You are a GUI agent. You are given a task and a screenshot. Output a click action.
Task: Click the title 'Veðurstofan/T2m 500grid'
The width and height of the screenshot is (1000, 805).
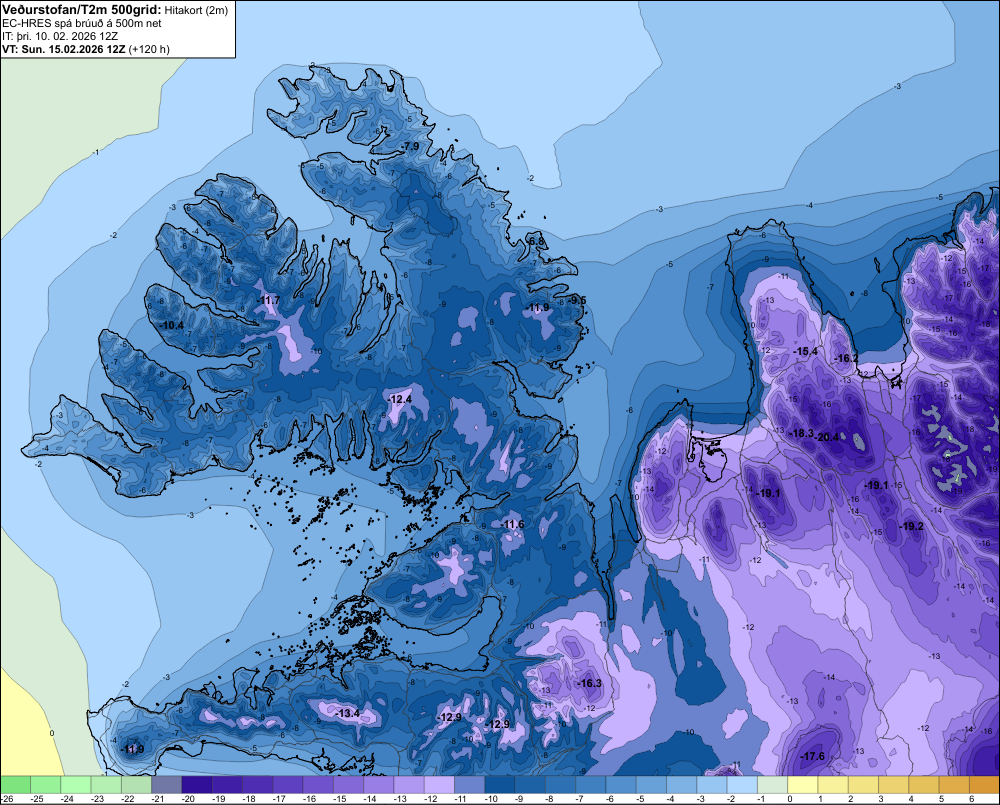point(82,10)
